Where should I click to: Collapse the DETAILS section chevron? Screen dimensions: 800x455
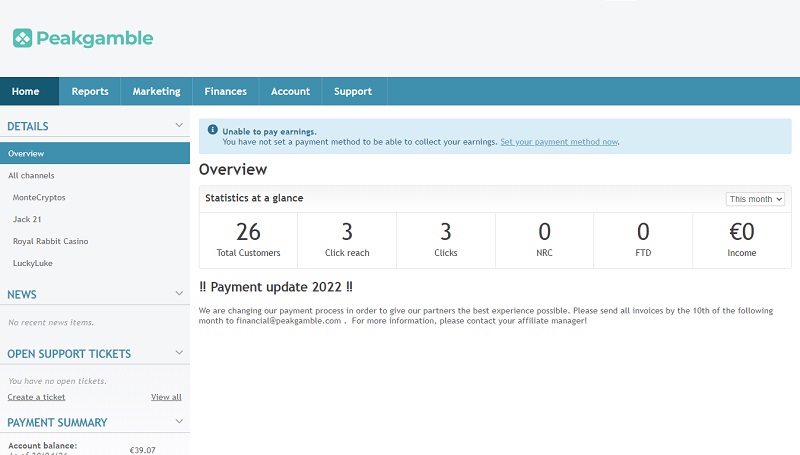point(179,125)
